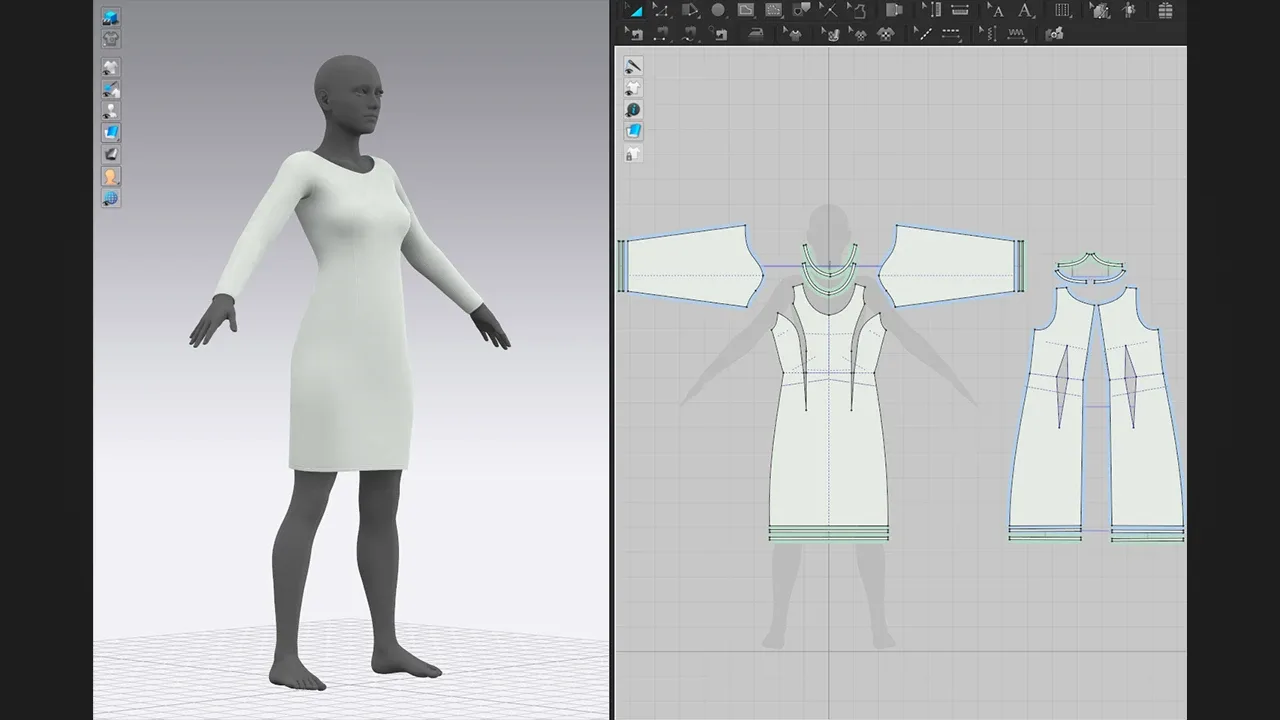Select the right sleeve pattern piece
The image size is (1280, 720).
[950, 266]
